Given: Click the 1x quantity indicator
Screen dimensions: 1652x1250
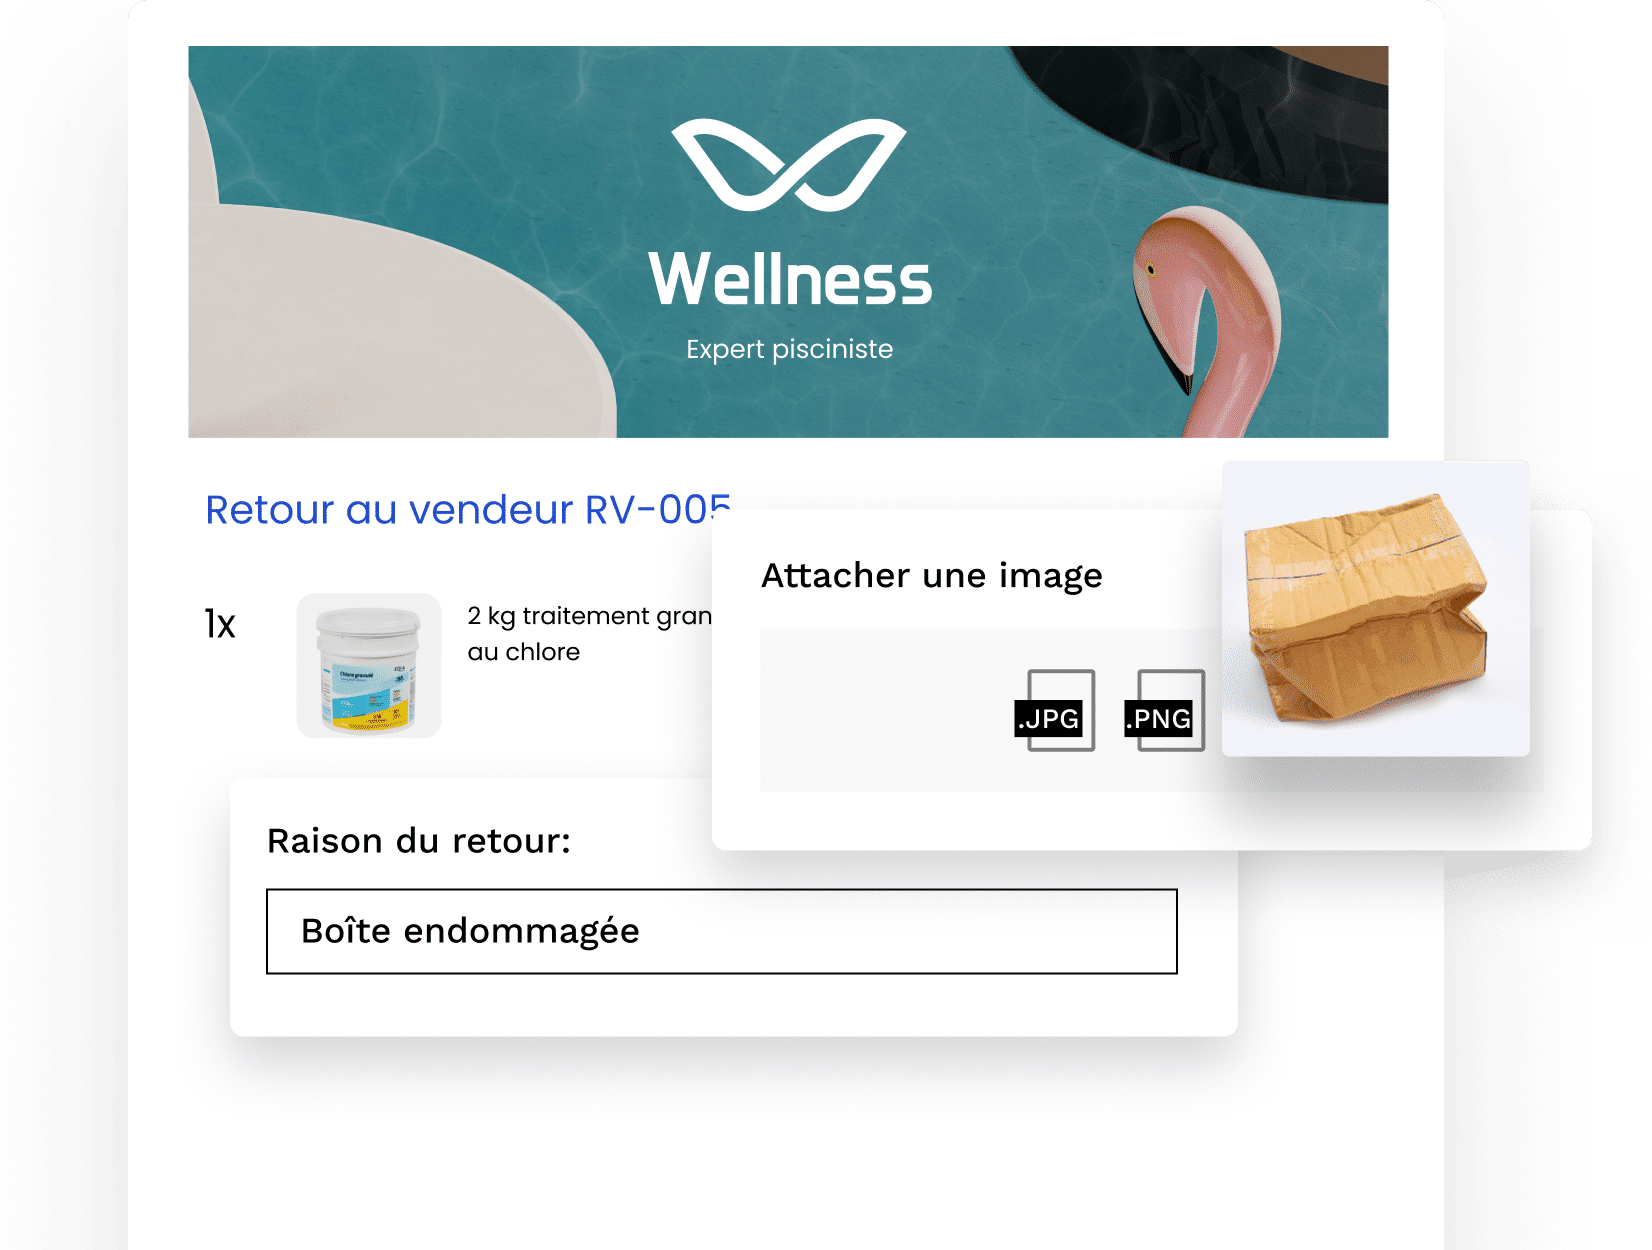Looking at the screenshot, I should click(220, 624).
